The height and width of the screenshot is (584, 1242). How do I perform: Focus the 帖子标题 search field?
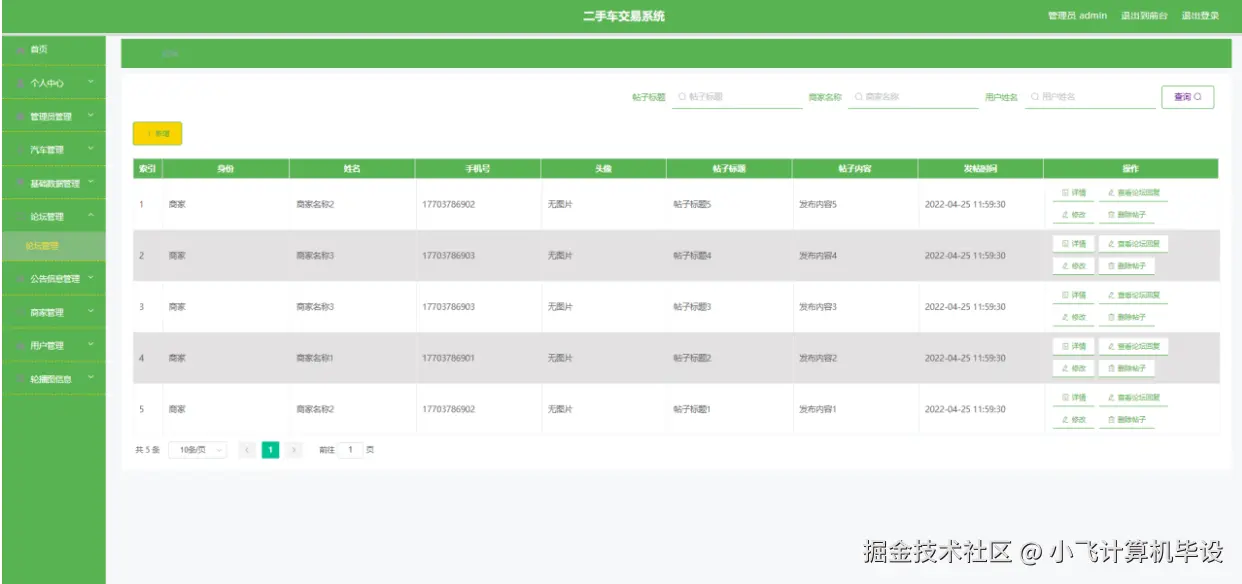click(737, 97)
